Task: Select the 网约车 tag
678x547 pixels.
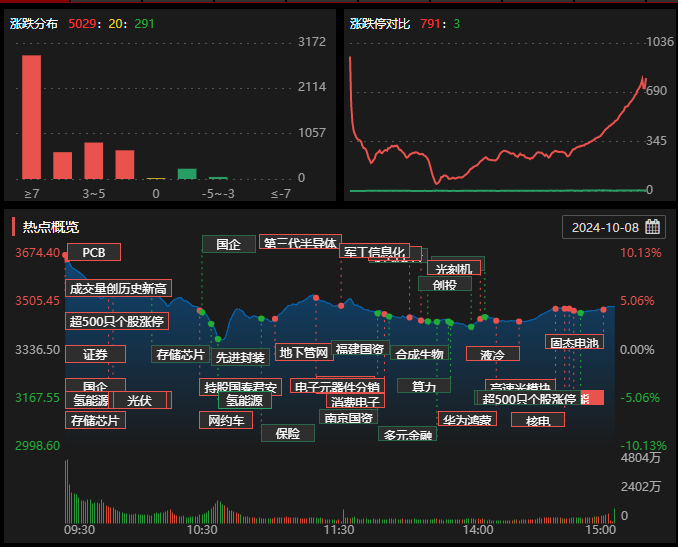Action: tap(226, 420)
